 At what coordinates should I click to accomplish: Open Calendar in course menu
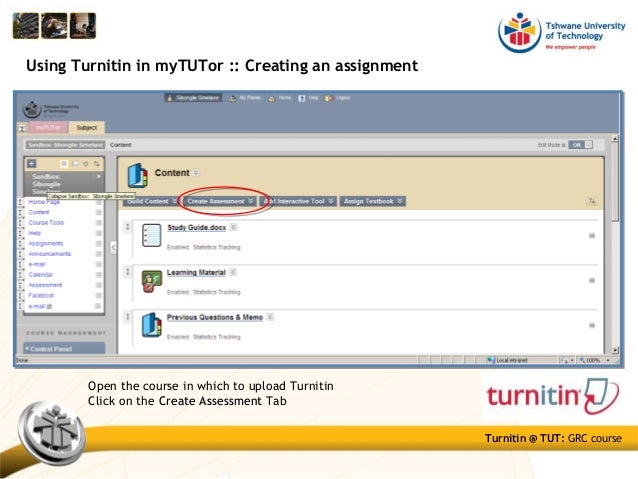click(41, 275)
